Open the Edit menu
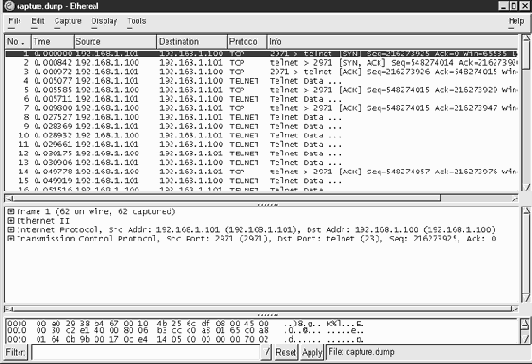 click(38, 21)
